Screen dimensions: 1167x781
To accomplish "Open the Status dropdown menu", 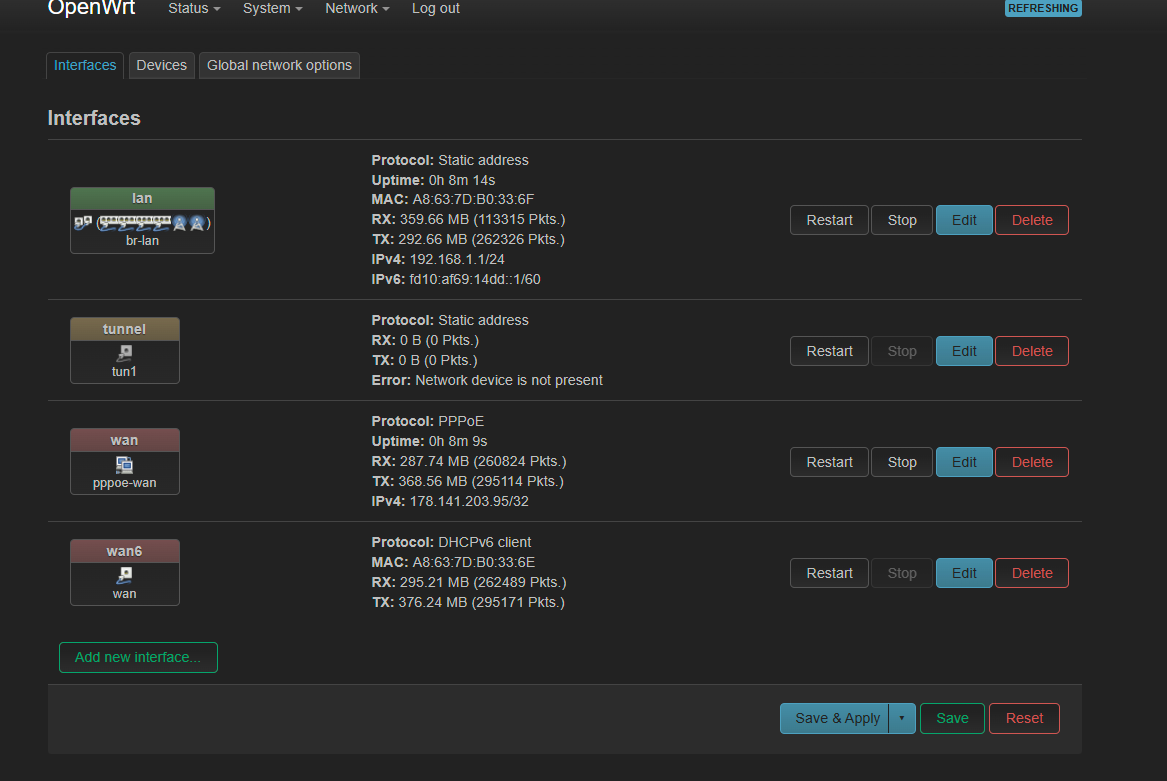I will 194,9.
